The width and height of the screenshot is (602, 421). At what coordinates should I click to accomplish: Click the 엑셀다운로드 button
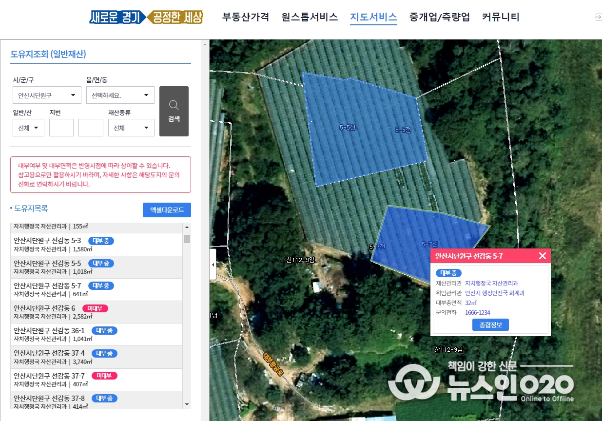[167, 210]
